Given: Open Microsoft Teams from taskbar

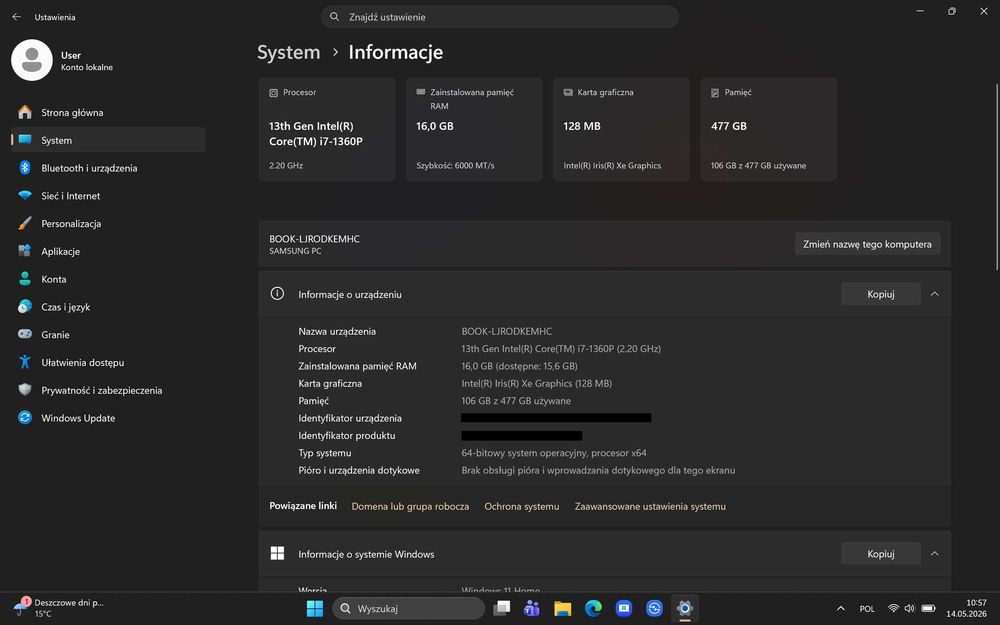Looking at the screenshot, I should point(531,608).
